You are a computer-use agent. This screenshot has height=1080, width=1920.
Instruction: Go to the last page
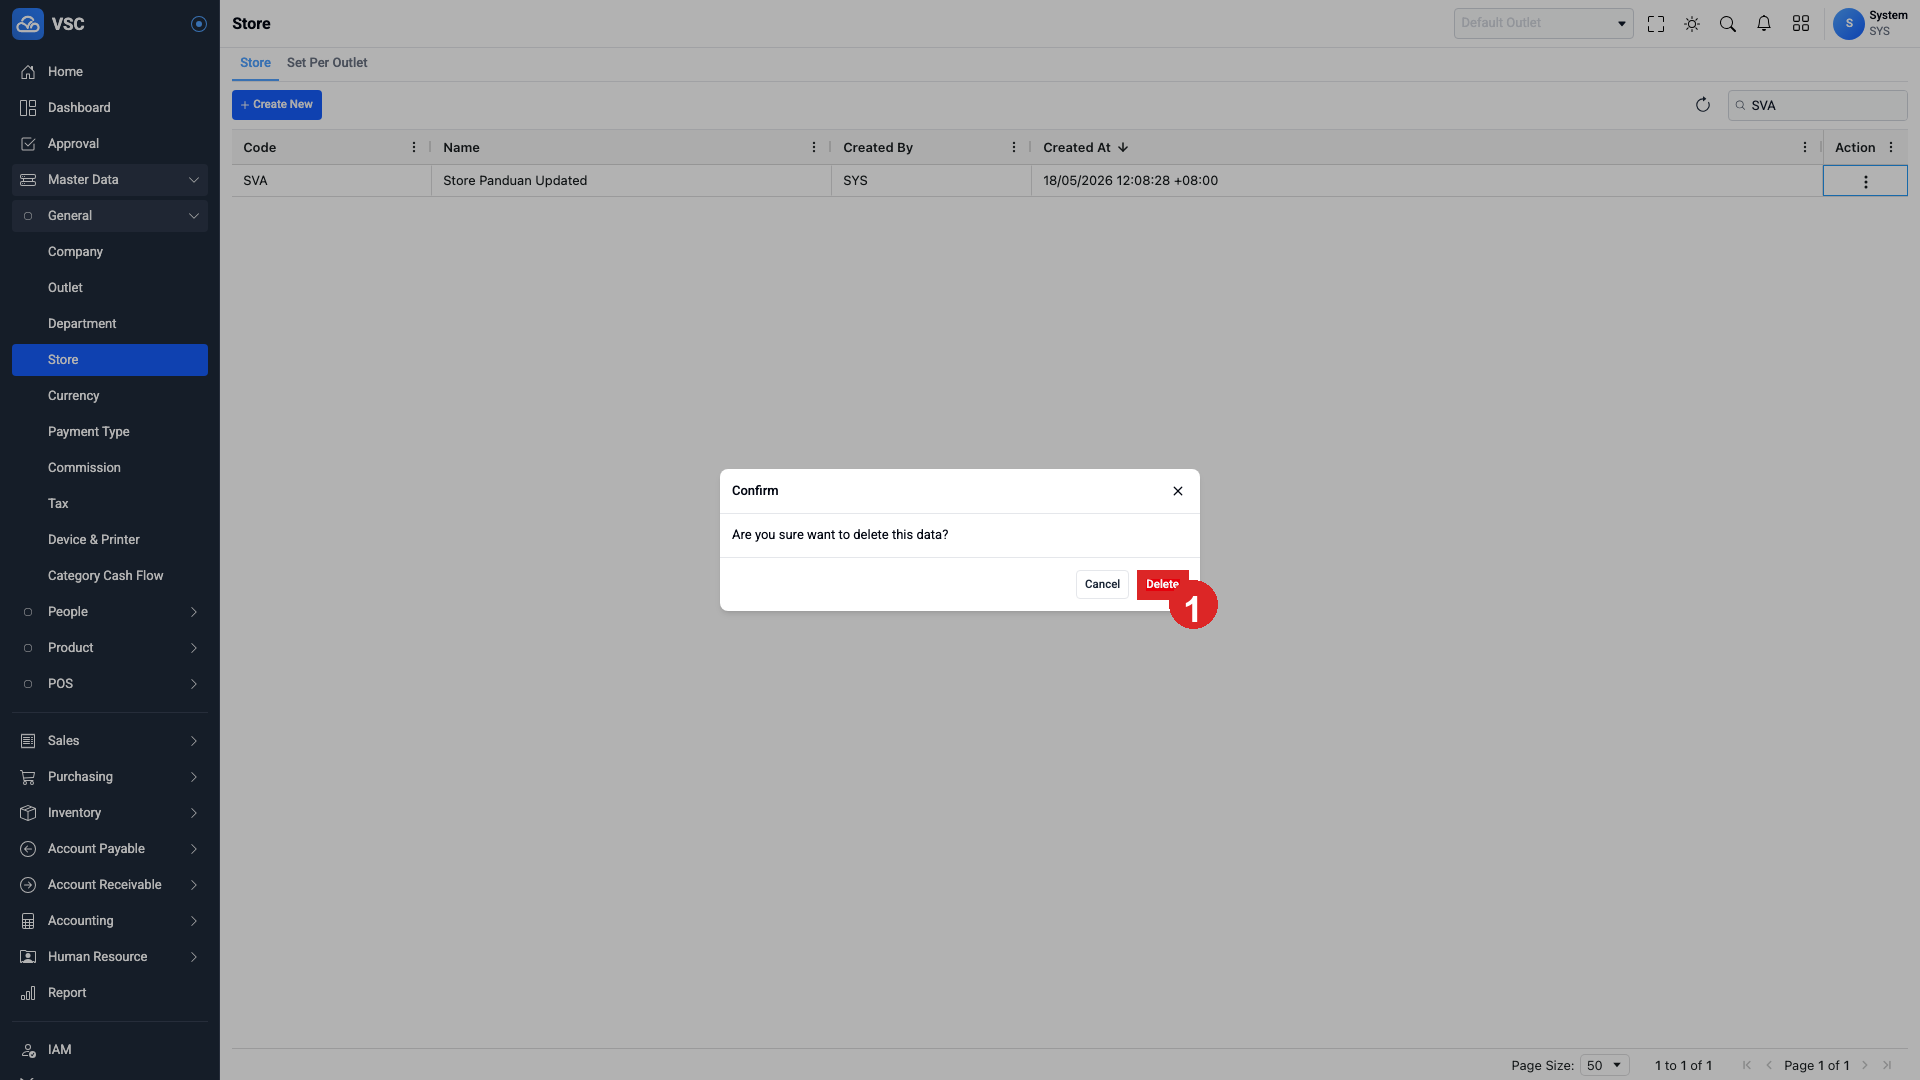pyautogui.click(x=1887, y=1065)
